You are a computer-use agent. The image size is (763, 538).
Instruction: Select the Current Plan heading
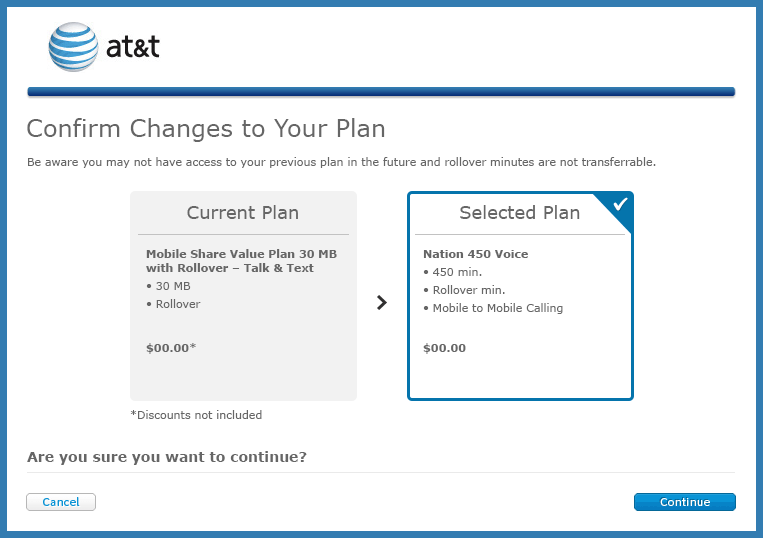[243, 213]
